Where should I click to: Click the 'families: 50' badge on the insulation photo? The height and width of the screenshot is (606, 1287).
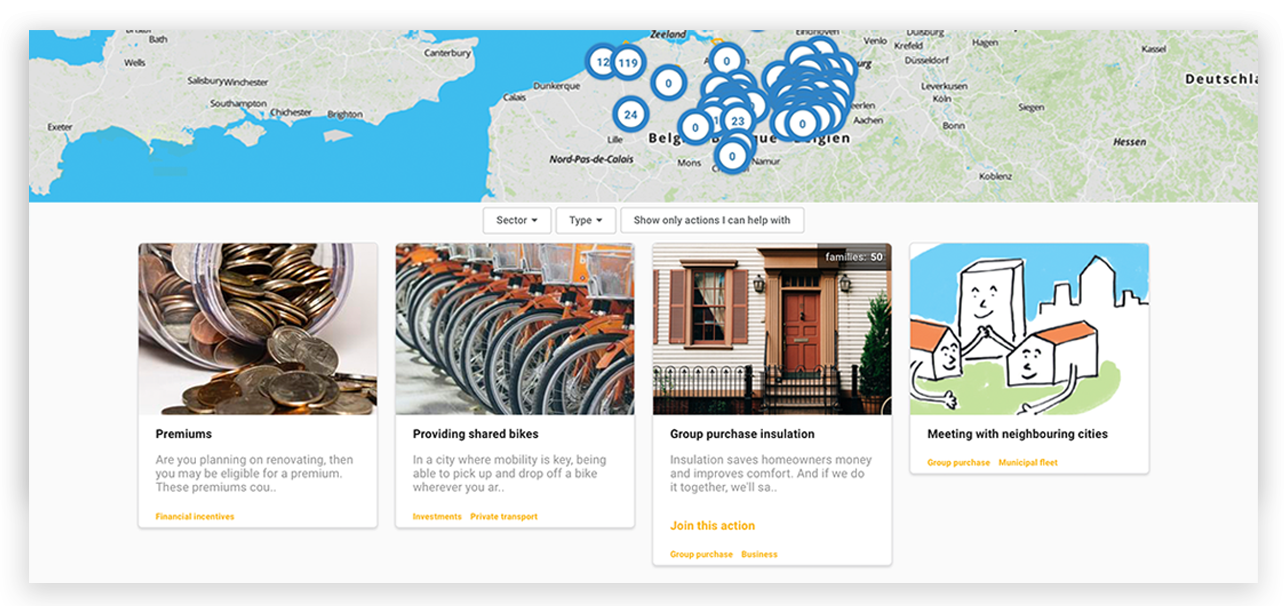[855, 257]
